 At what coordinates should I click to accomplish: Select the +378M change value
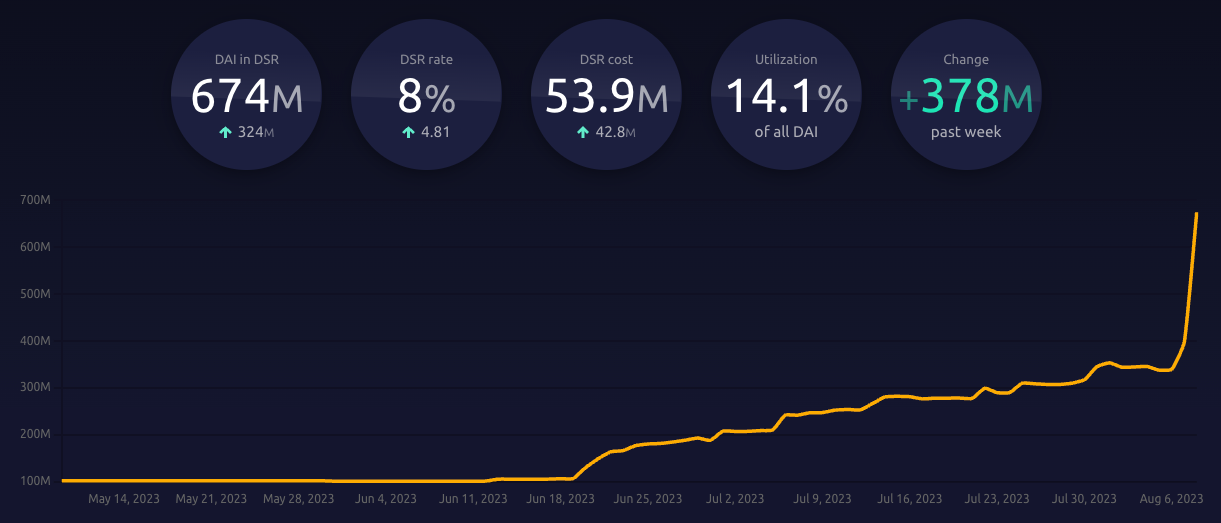pyautogui.click(x=965, y=97)
